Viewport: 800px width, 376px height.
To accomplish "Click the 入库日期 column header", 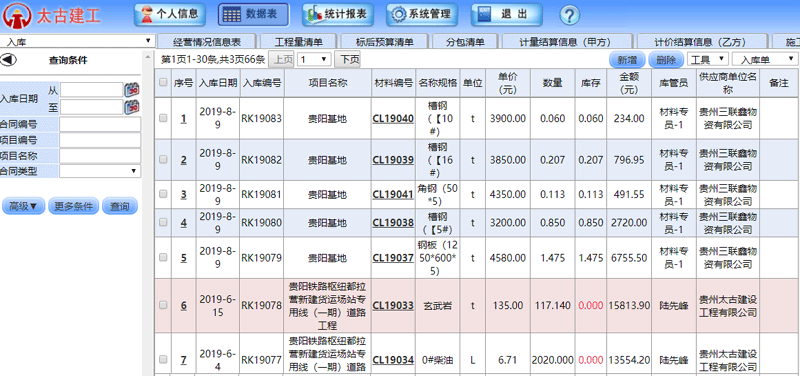I will (x=218, y=83).
